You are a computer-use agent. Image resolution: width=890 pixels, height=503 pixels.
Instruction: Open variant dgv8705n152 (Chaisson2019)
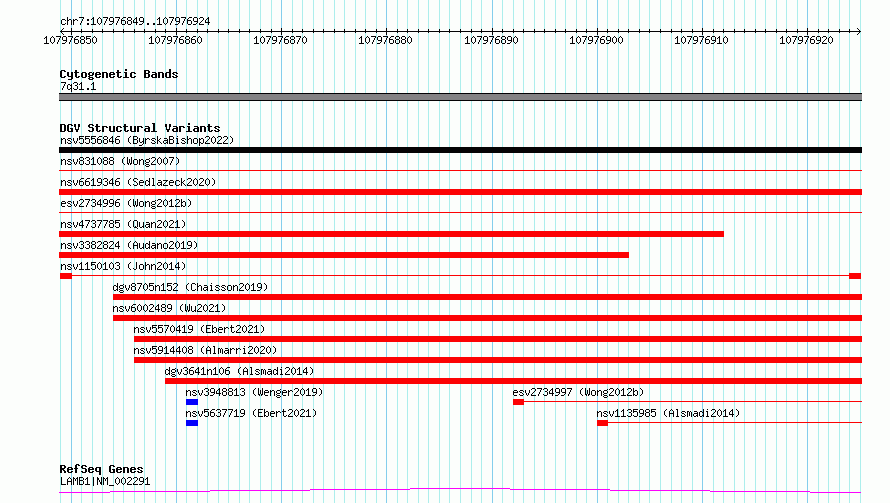click(190, 287)
